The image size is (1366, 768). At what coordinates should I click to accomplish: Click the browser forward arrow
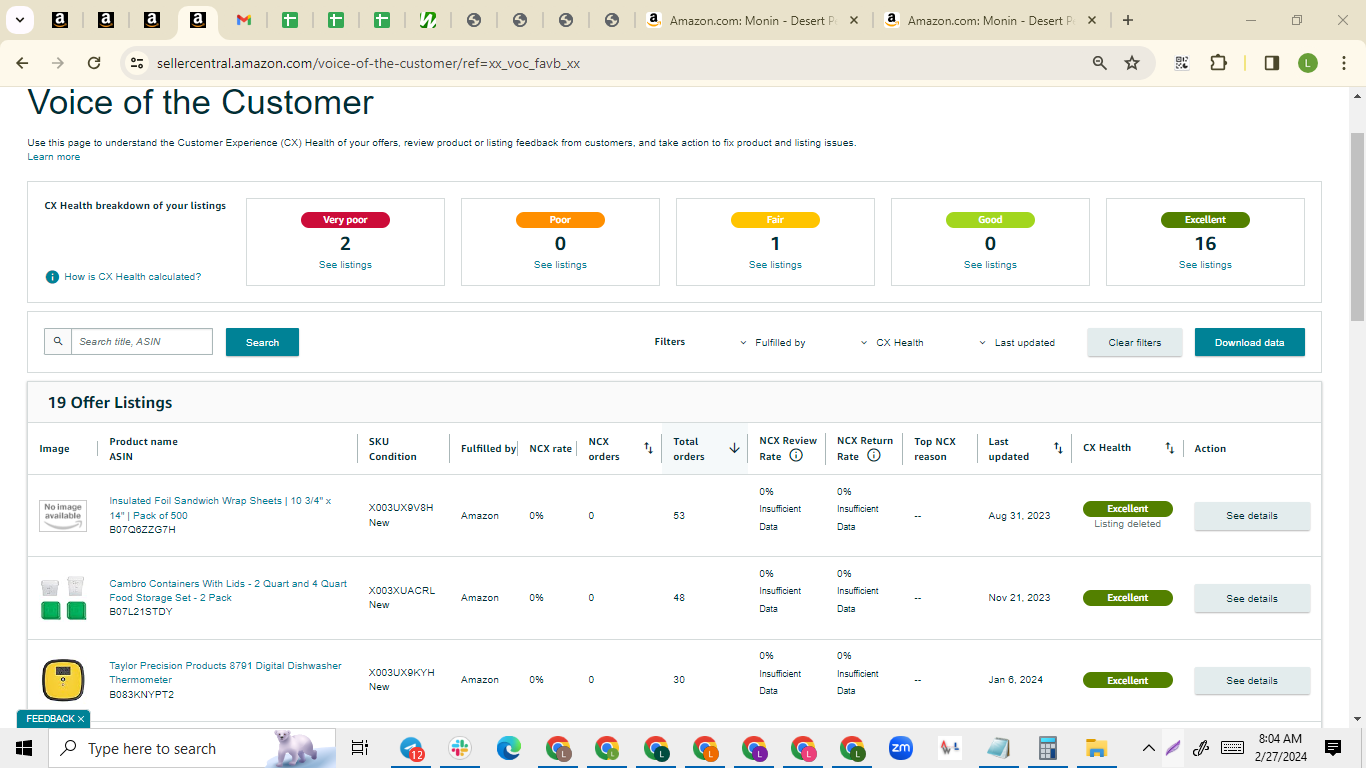[58, 63]
